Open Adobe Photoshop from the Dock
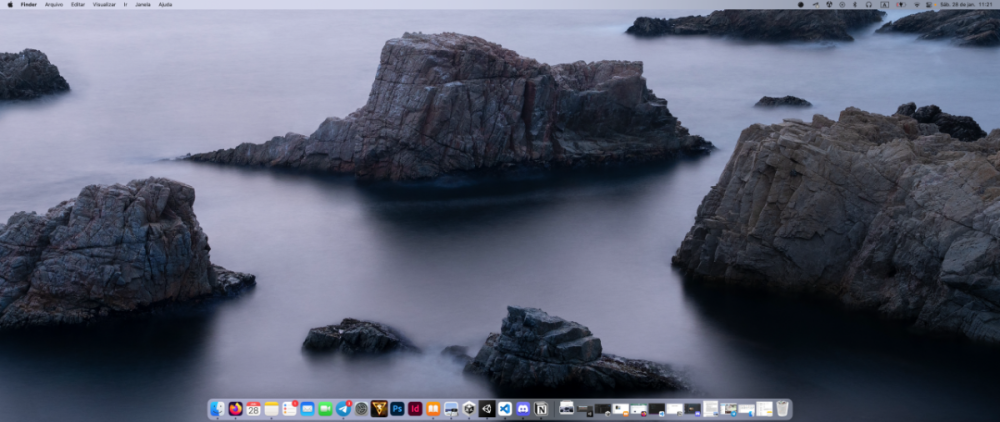 tap(397, 409)
